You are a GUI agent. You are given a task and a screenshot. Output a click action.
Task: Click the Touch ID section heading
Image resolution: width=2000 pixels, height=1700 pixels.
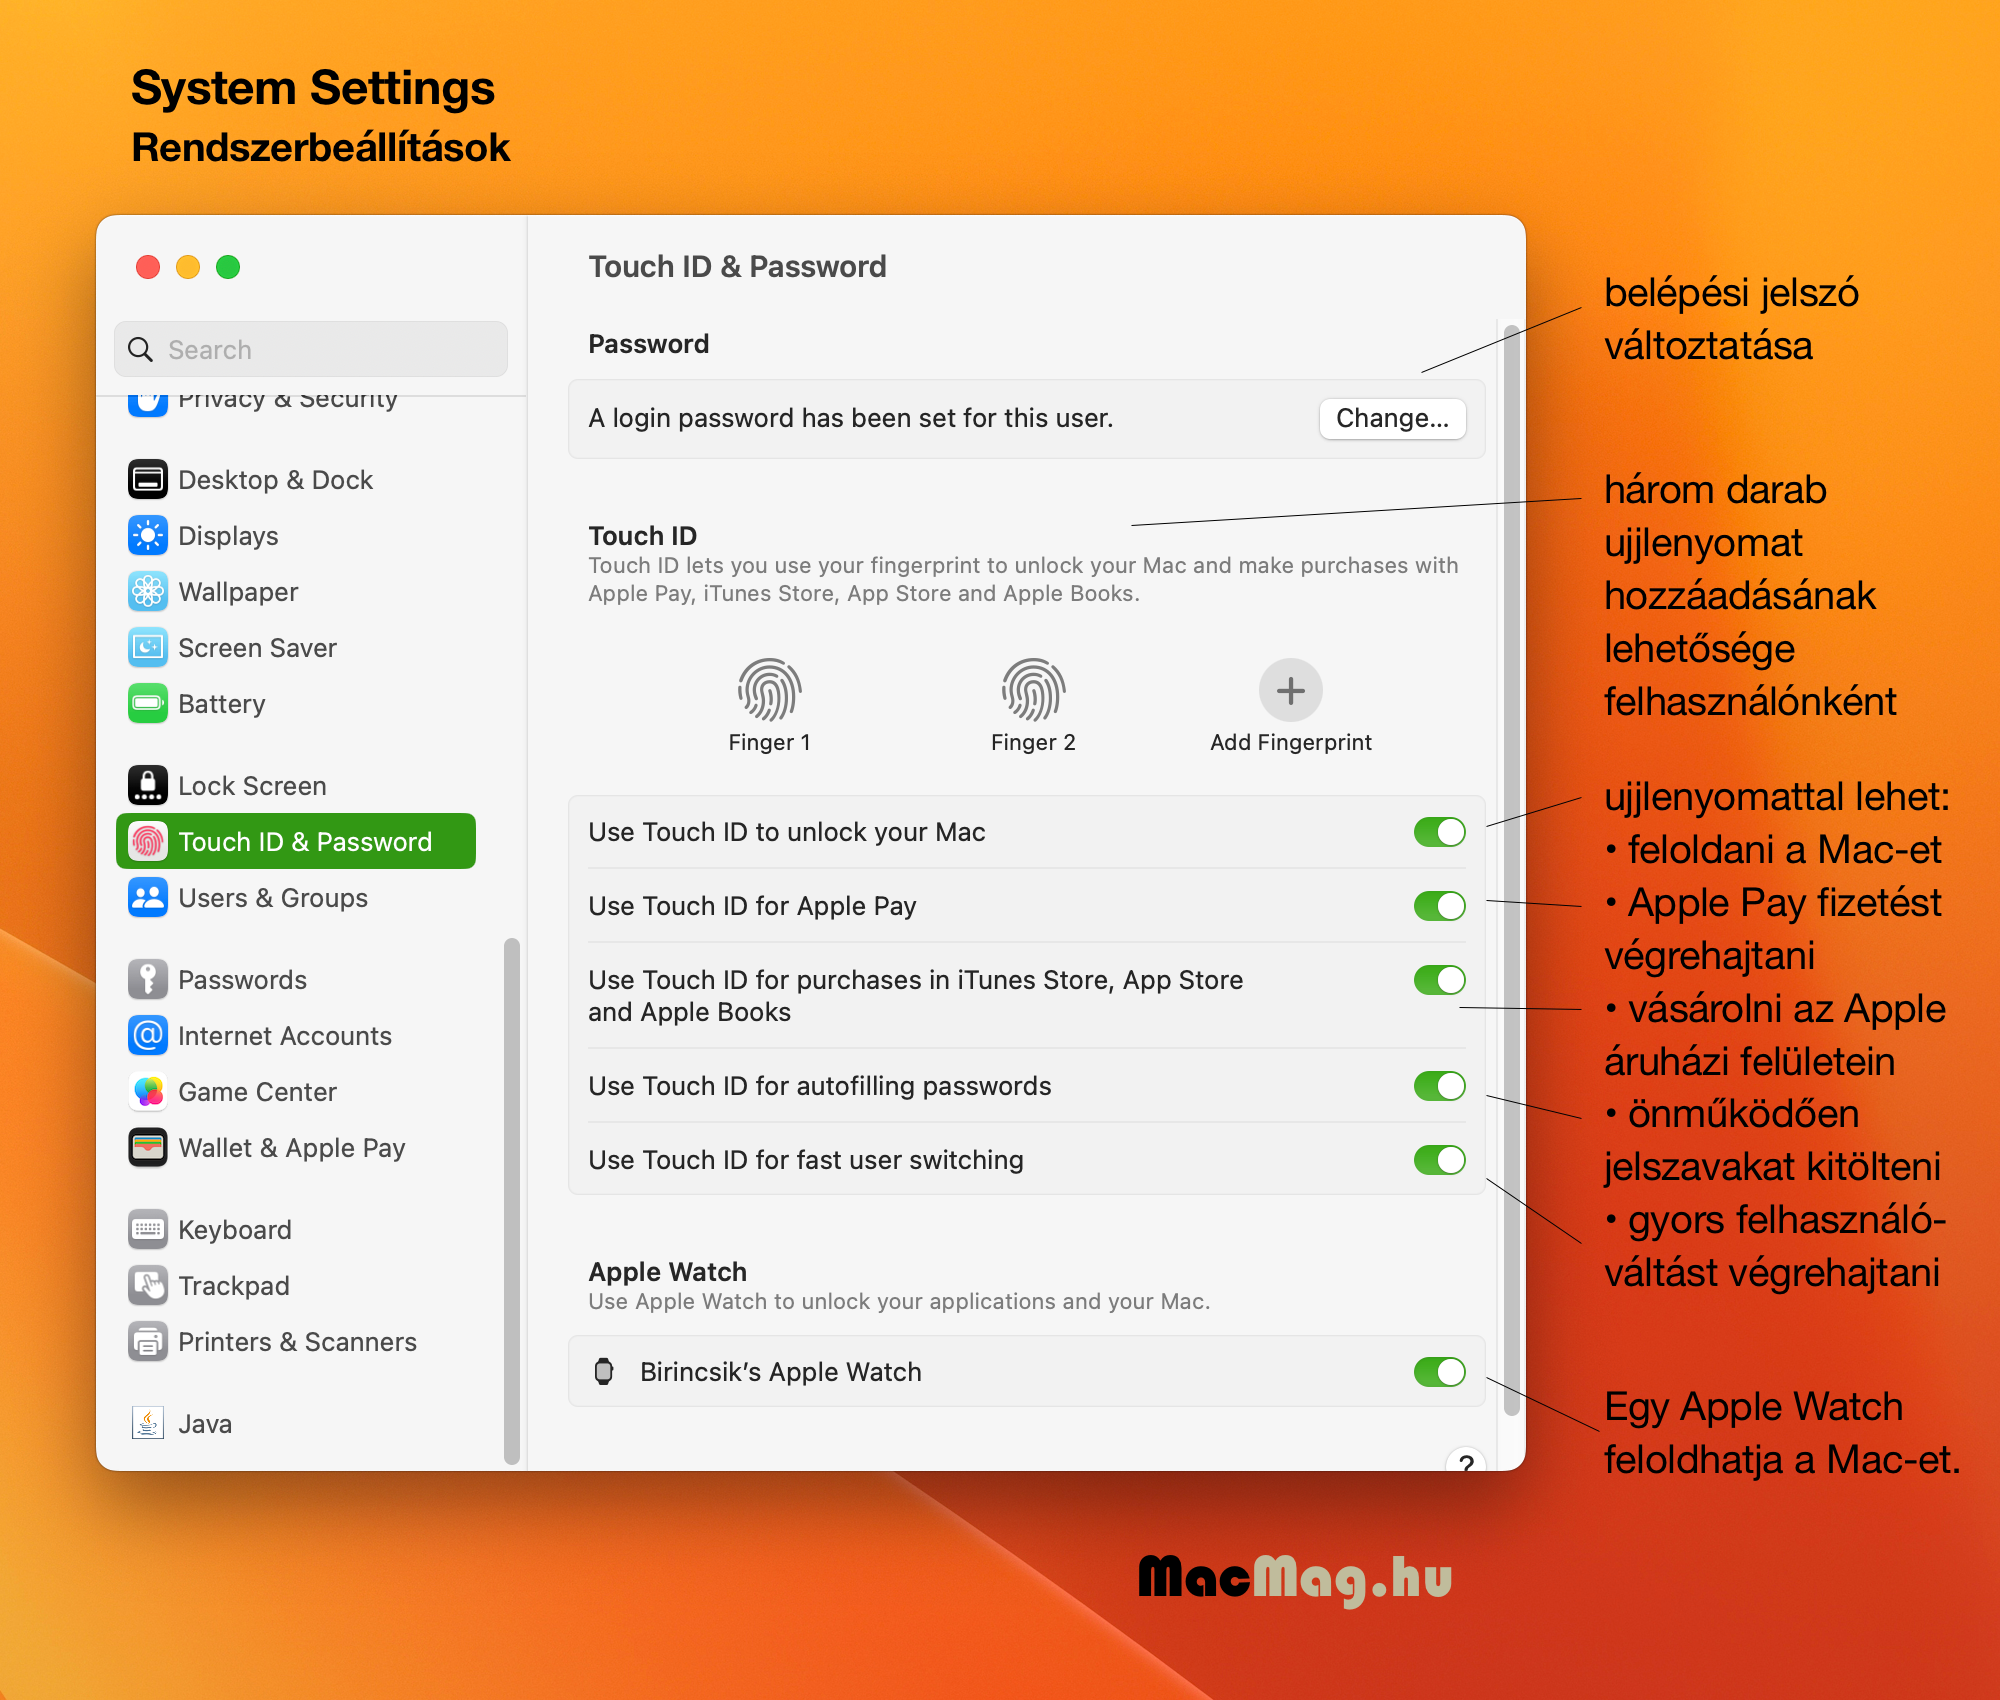coord(642,536)
